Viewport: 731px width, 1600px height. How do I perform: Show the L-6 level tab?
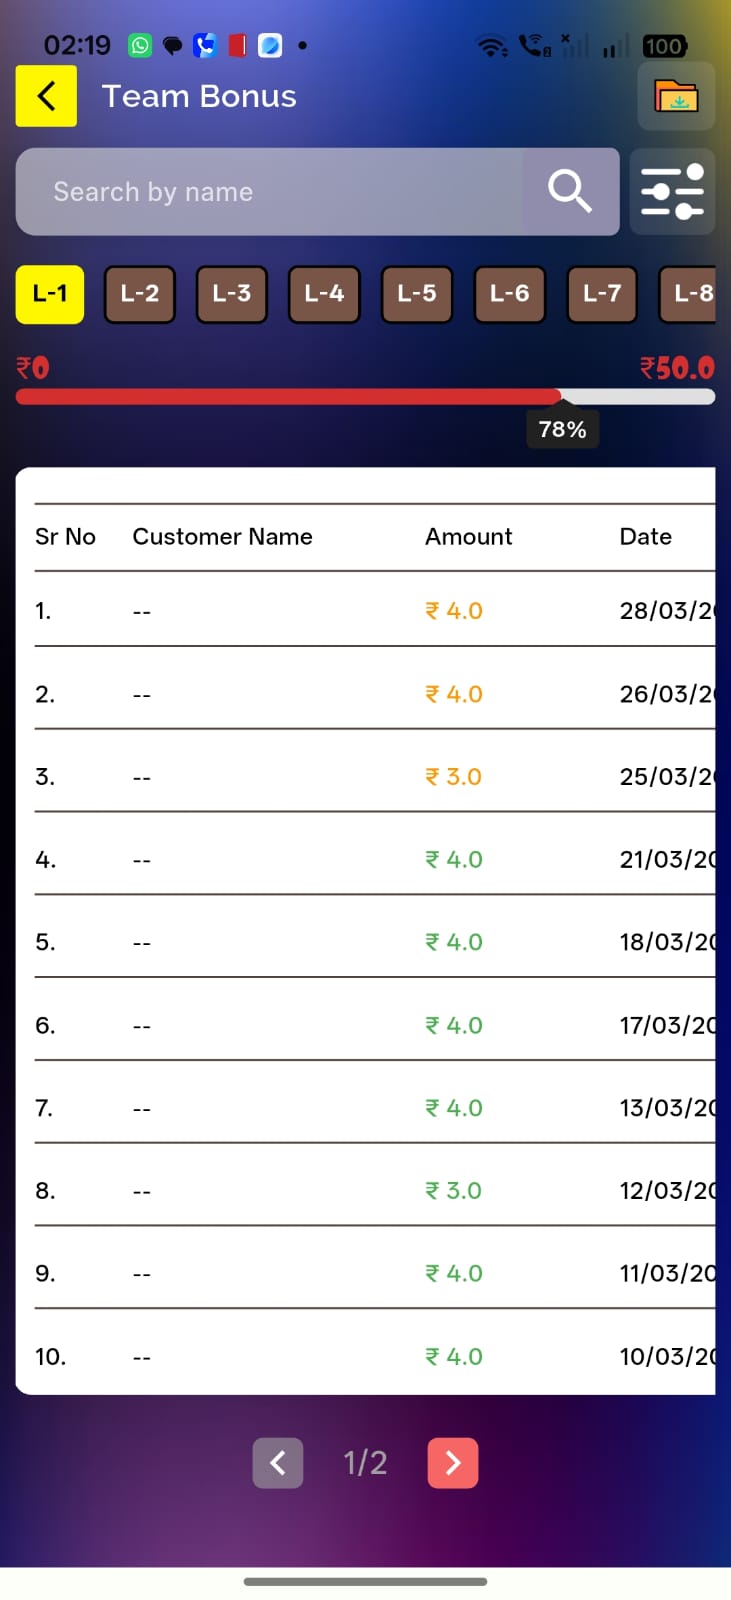(509, 294)
